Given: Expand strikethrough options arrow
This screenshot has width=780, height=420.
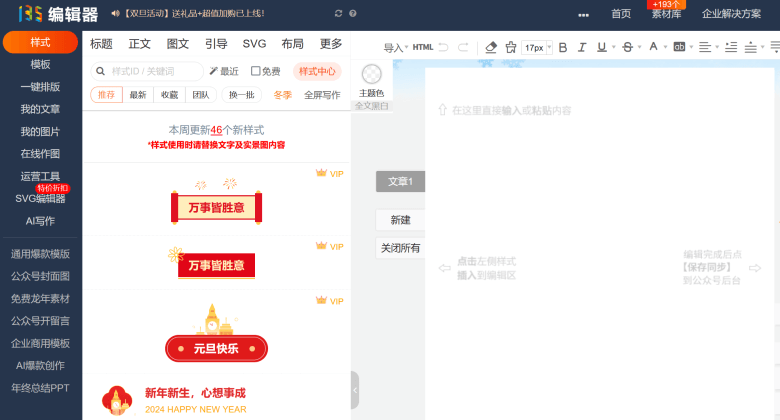Looking at the screenshot, I should click(x=640, y=47).
